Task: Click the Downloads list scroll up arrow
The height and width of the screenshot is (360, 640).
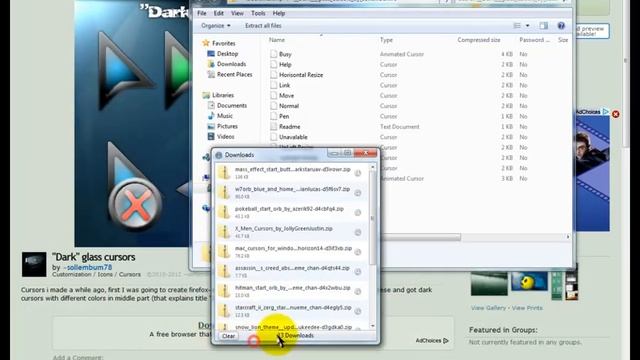Action: click(372, 167)
